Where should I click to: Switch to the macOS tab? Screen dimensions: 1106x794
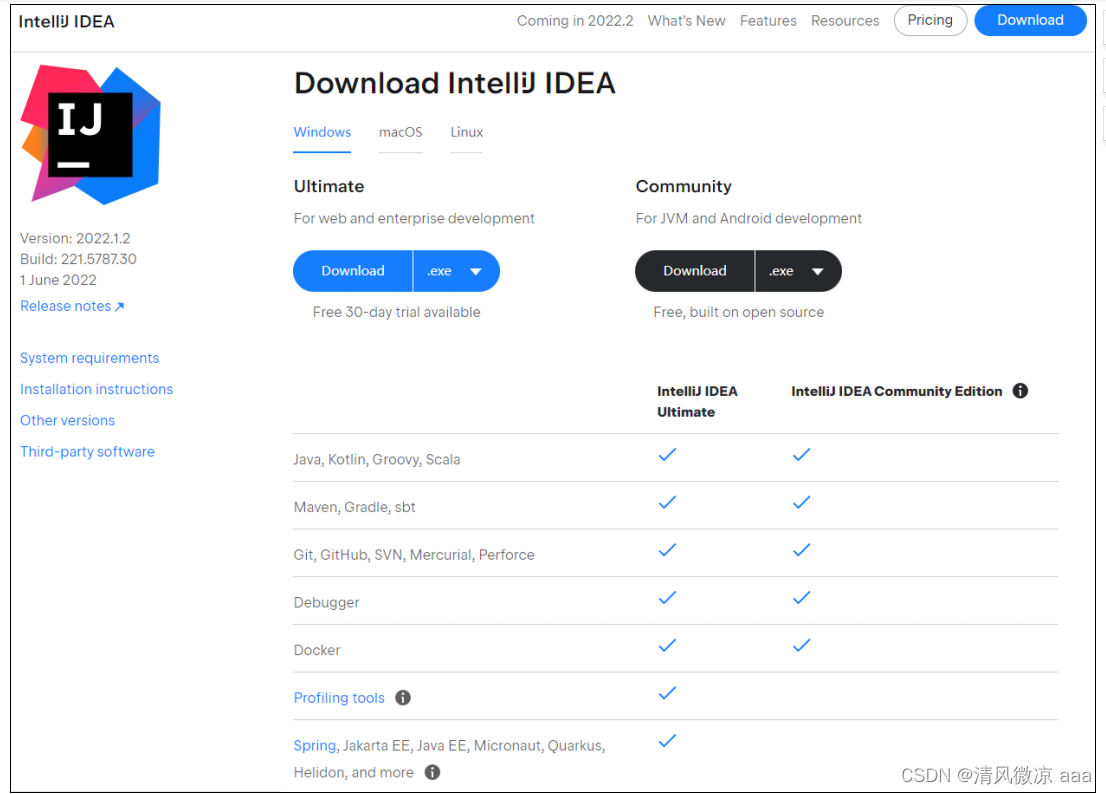(401, 132)
